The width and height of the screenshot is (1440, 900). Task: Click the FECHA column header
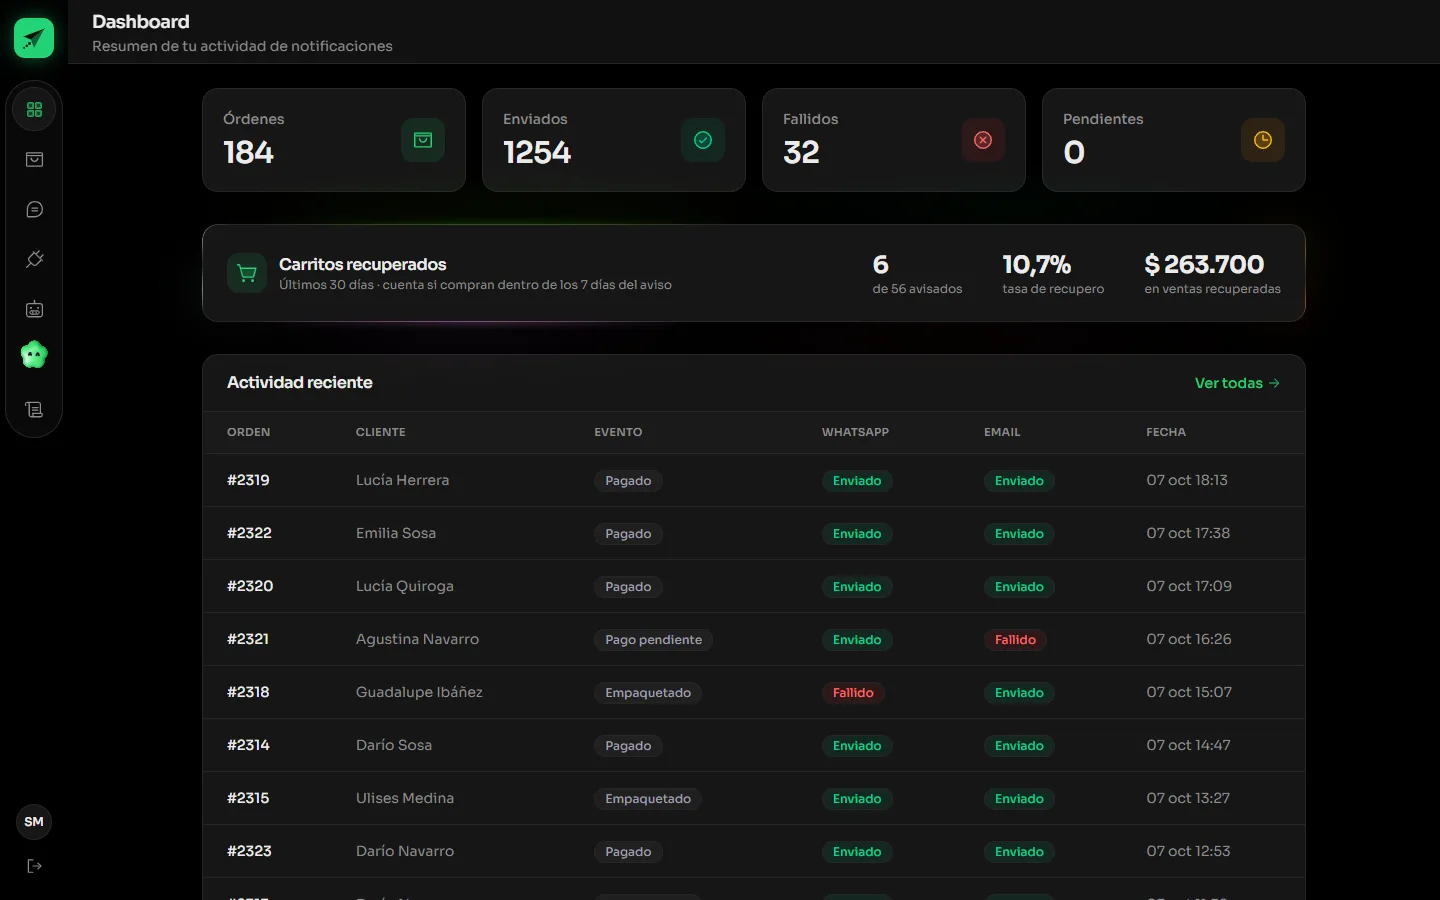[x=1166, y=432]
